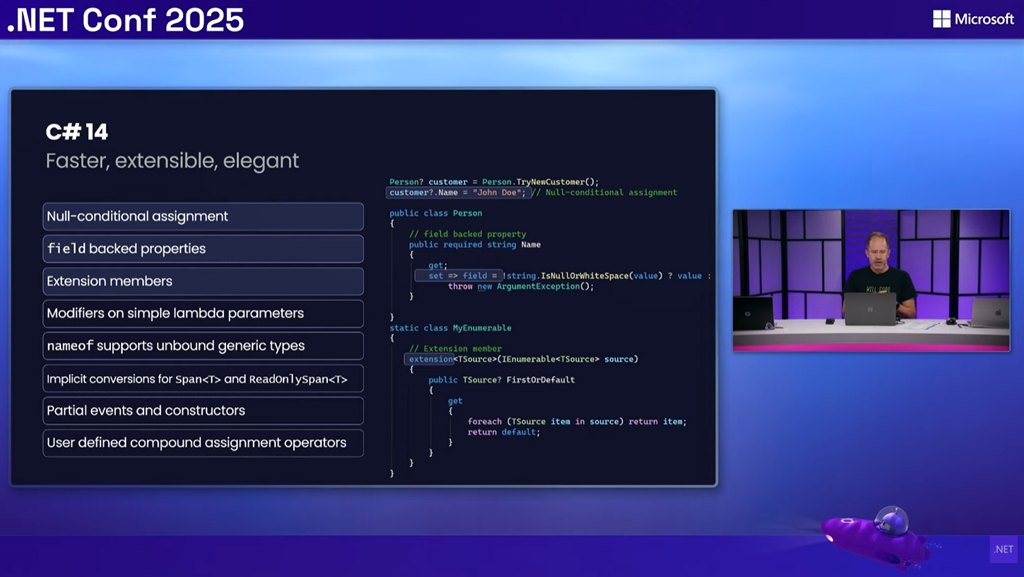This screenshot has height=577, width=1024.
Task: Click the speaker video thumbnail
Action: click(871, 281)
